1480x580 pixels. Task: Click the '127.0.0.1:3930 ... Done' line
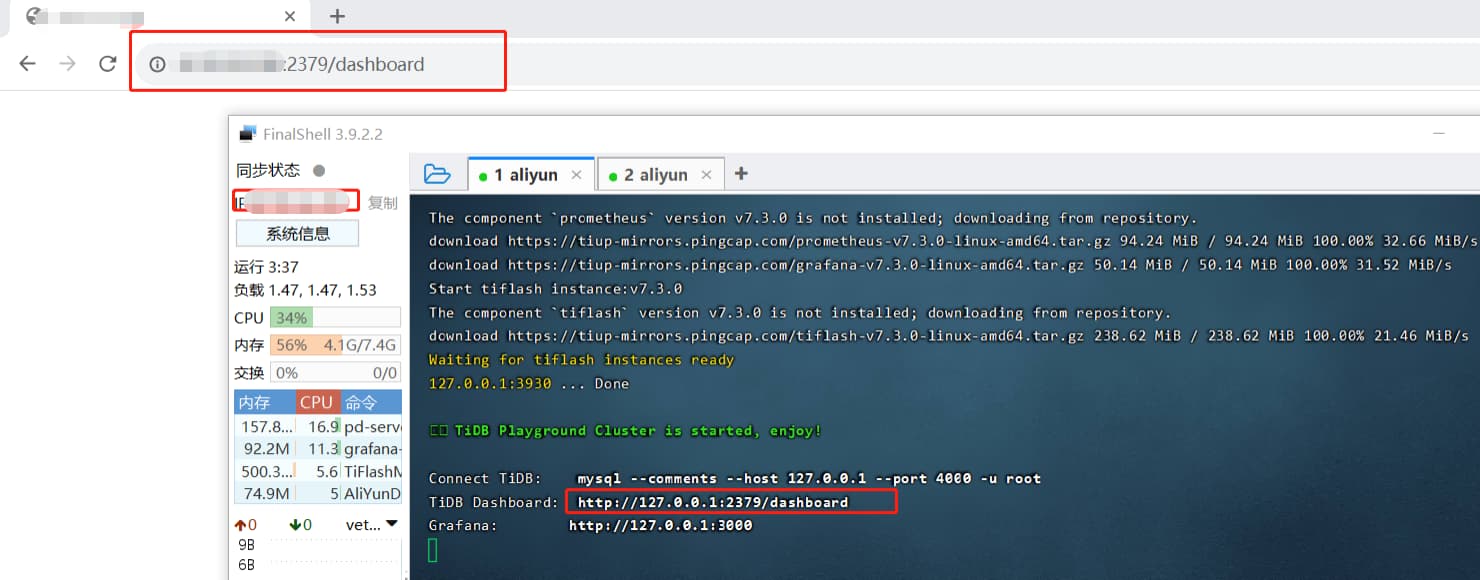click(x=529, y=383)
